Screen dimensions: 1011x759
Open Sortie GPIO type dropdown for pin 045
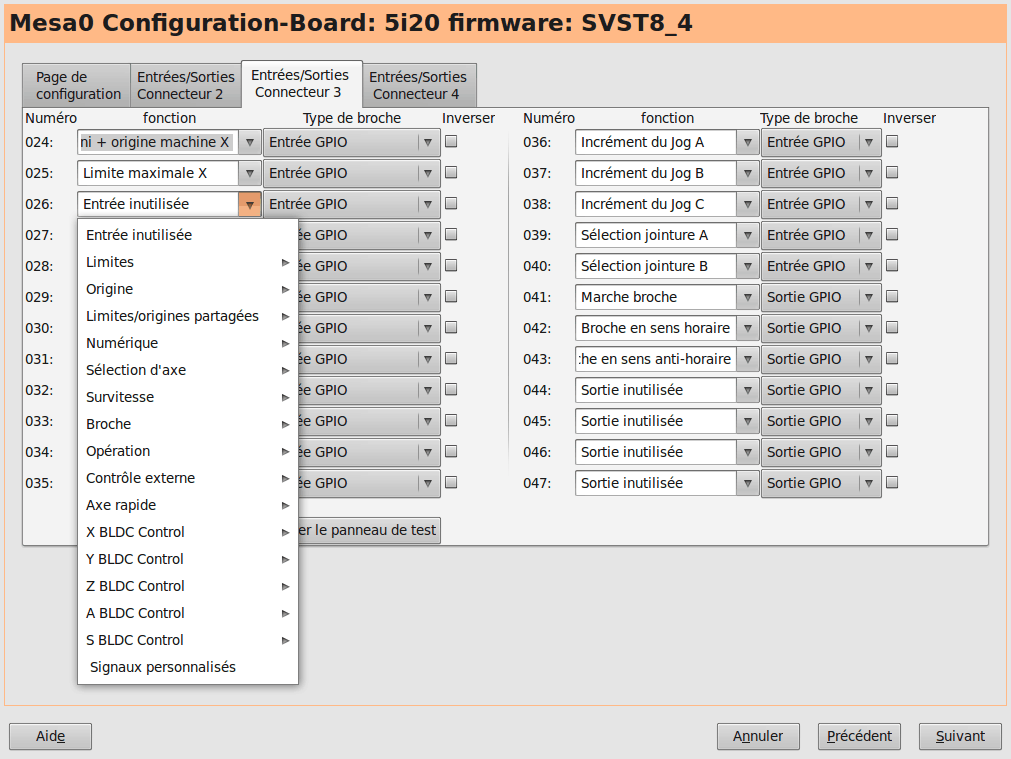pyautogui.click(x=821, y=420)
